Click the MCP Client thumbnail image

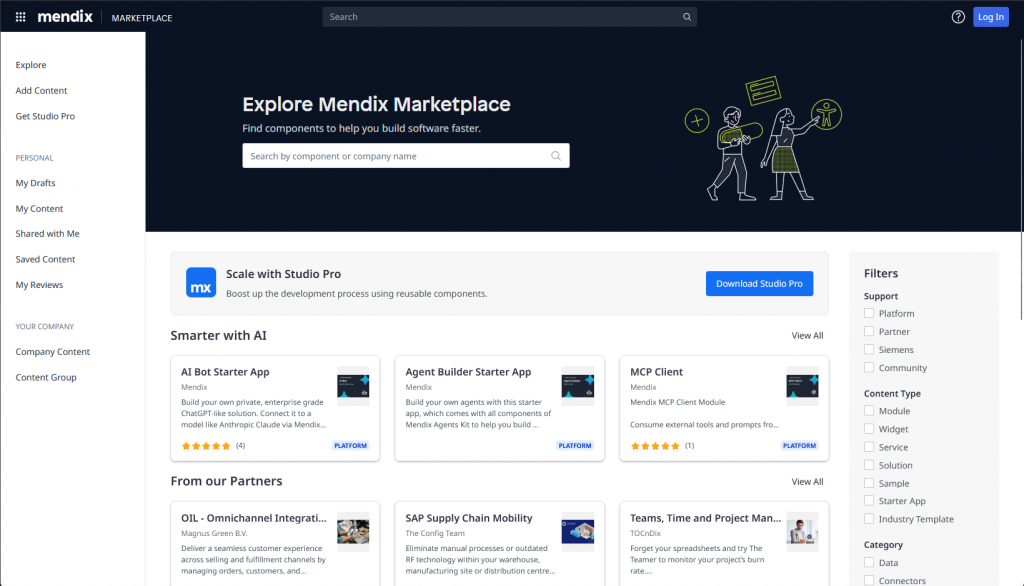[x=802, y=384]
